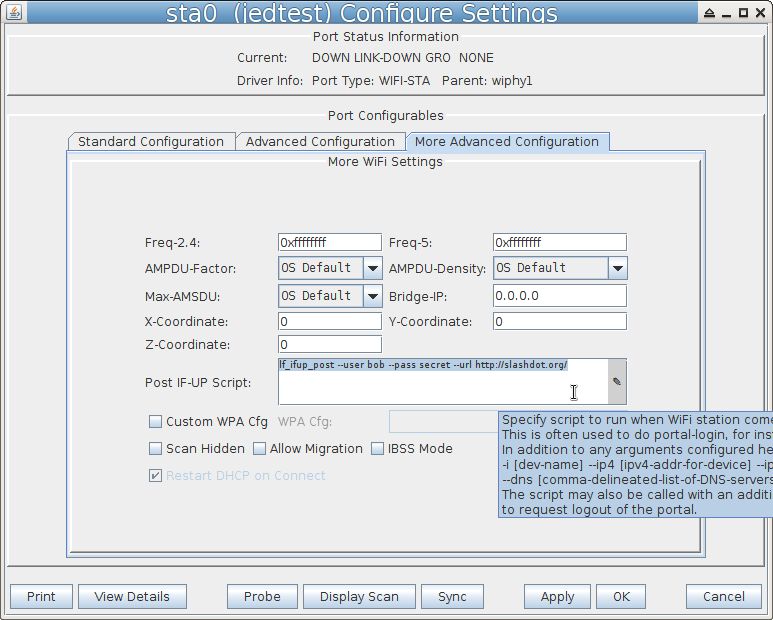Click inside the Post IF-UP Script text area
Image resolution: width=773 pixels, height=620 pixels.
pyautogui.click(x=440, y=387)
